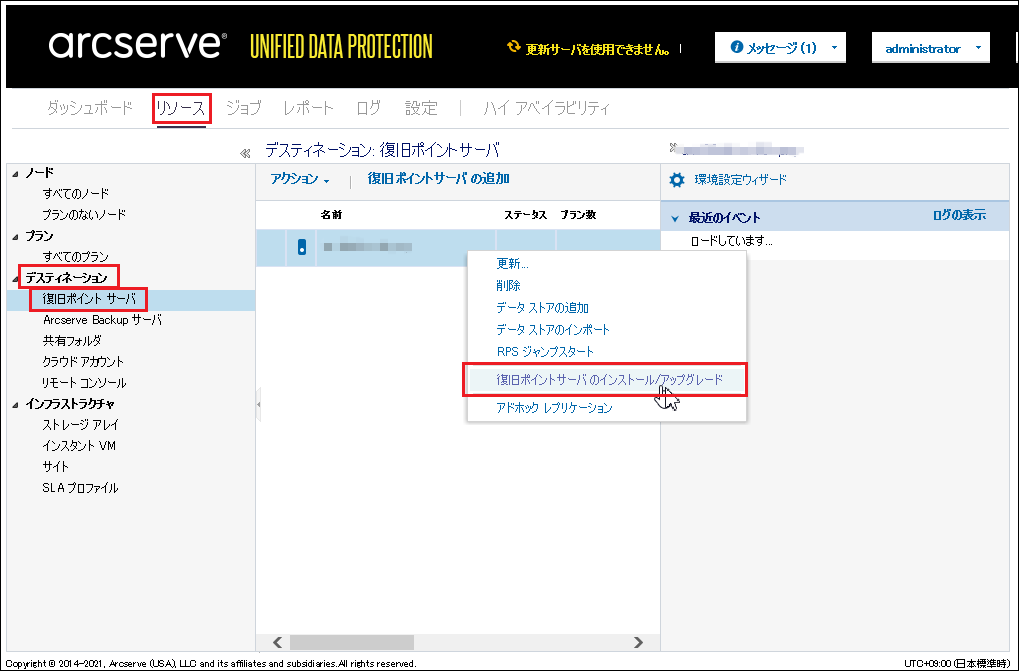1019x671 pixels.
Task: Click the gear icon for 環境設定ウィザード
Action: pos(677,180)
